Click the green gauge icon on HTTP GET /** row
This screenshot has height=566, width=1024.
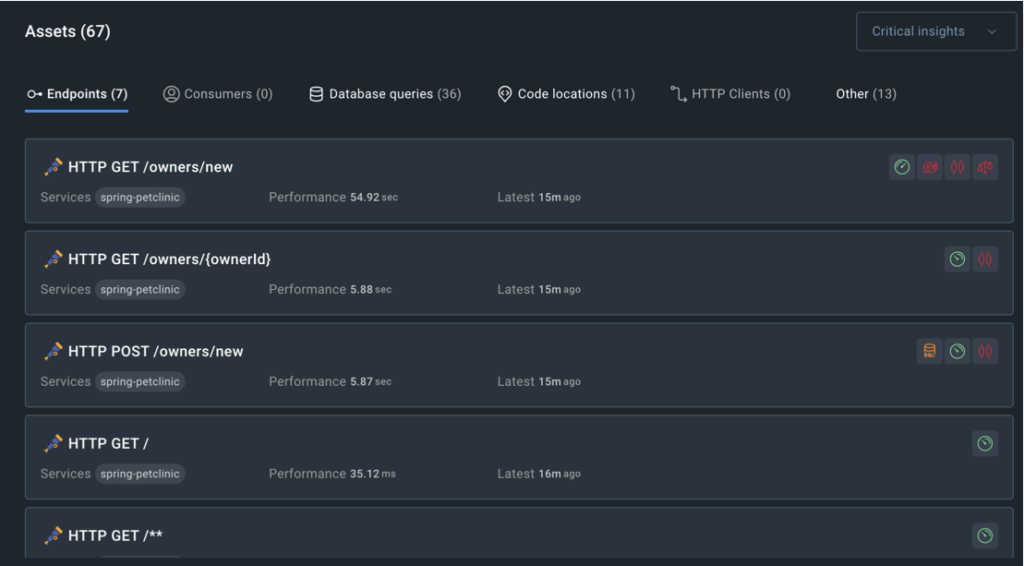pos(985,536)
